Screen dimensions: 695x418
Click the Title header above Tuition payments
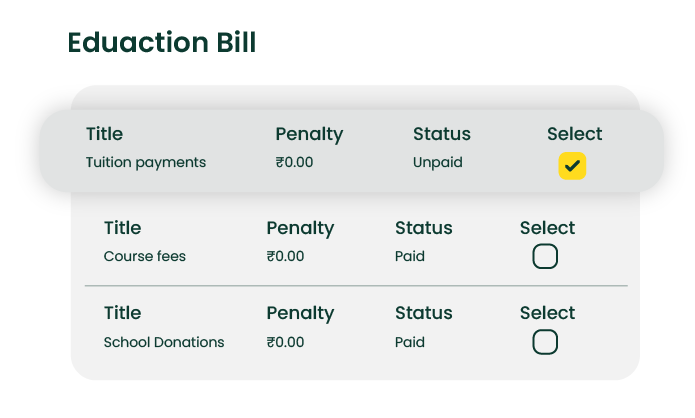click(x=105, y=134)
